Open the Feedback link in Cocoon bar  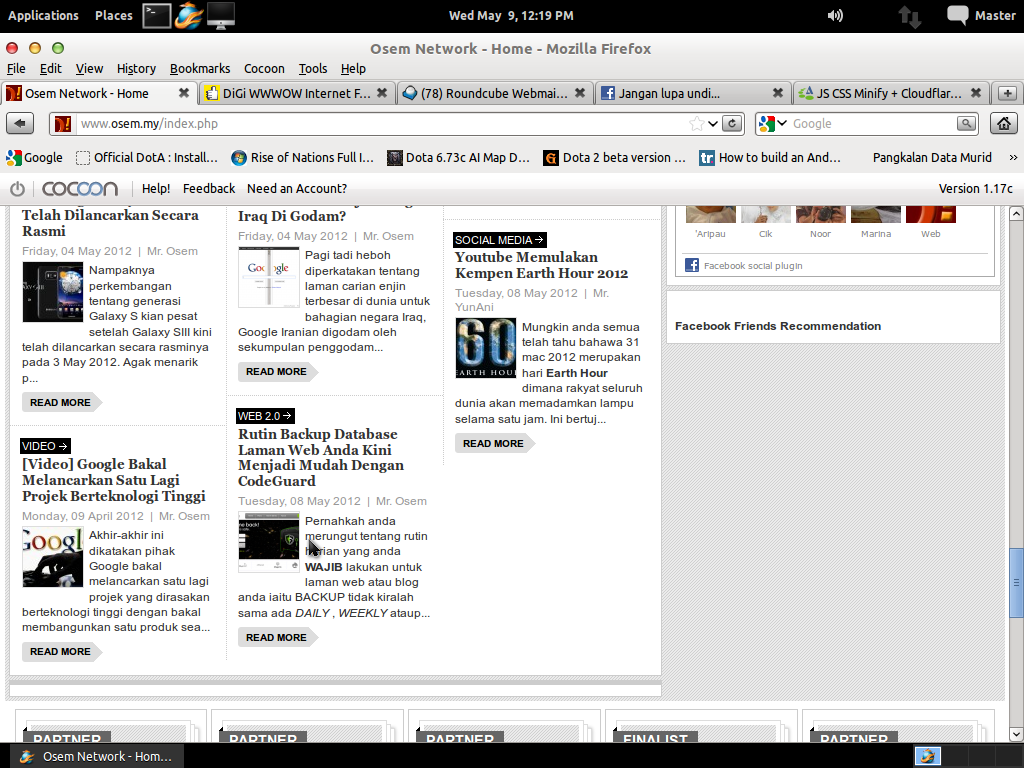[208, 189]
